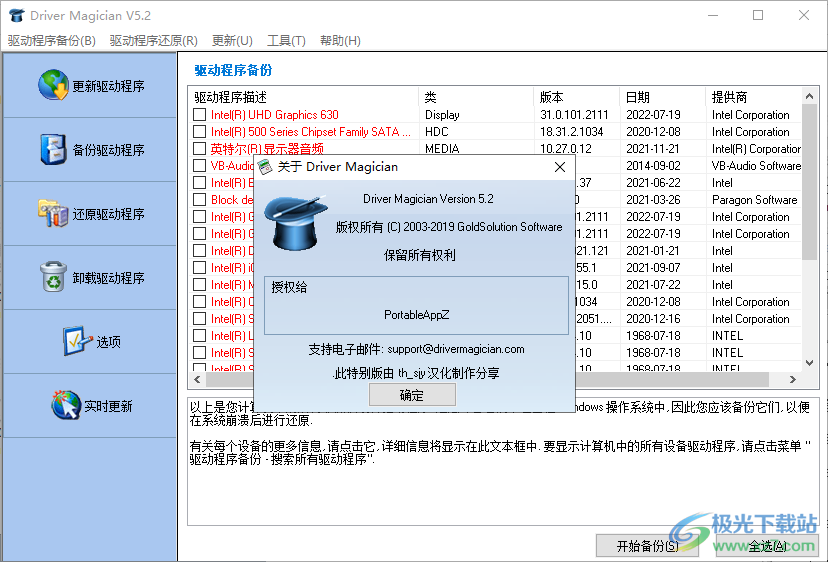Open the 更新(U) menu
This screenshot has width=828, height=562.
click(232, 41)
